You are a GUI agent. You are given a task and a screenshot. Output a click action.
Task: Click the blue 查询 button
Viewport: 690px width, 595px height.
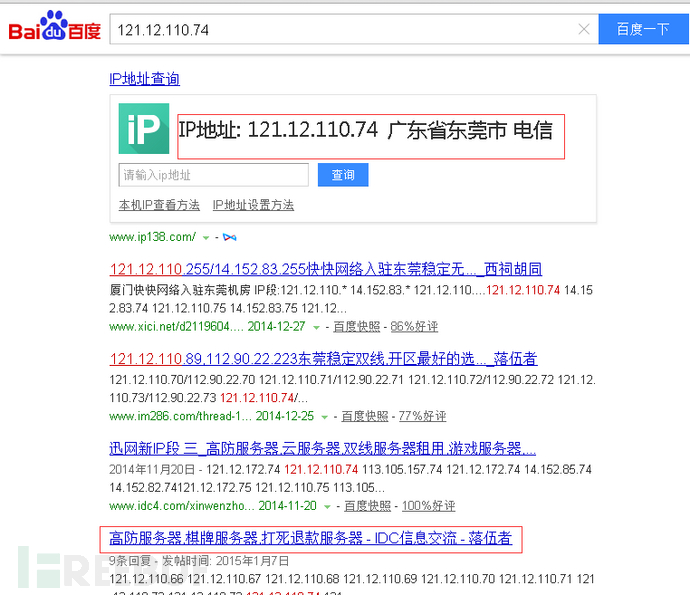tap(343, 175)
